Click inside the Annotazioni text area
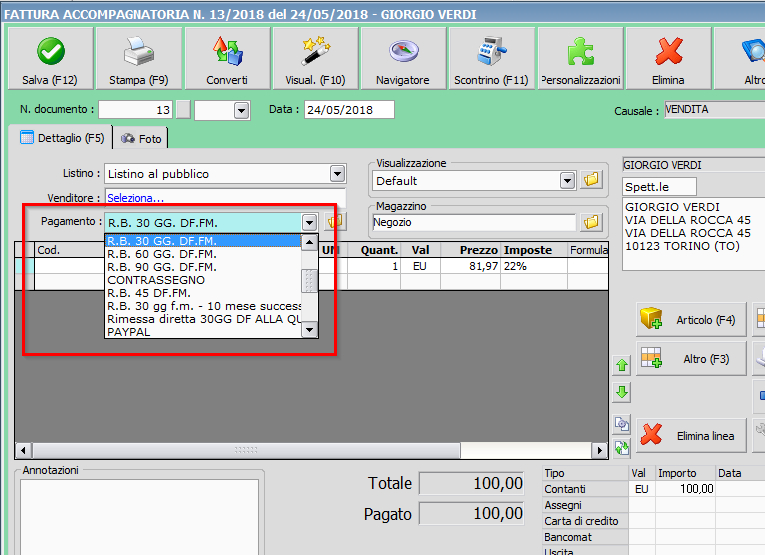The image size is (765, 555). click(x=139, y=517)
